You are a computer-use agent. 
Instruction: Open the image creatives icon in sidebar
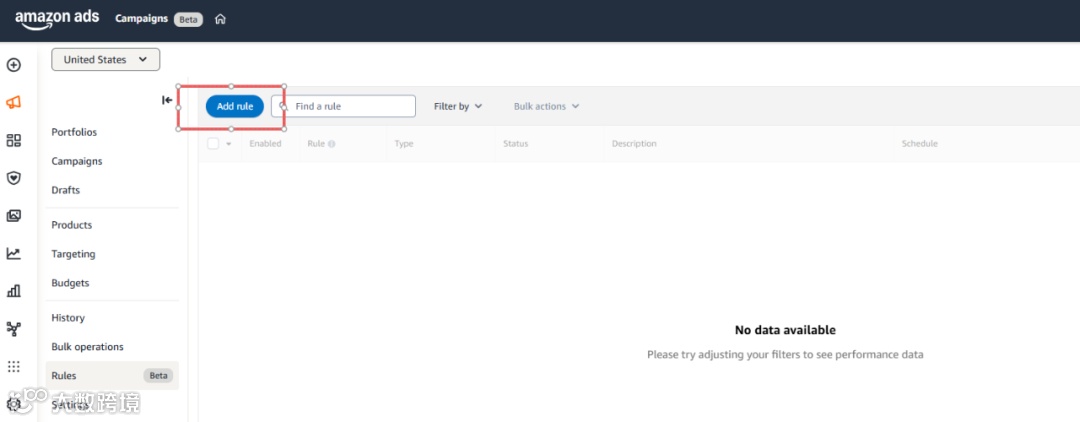tap(14, 216)
